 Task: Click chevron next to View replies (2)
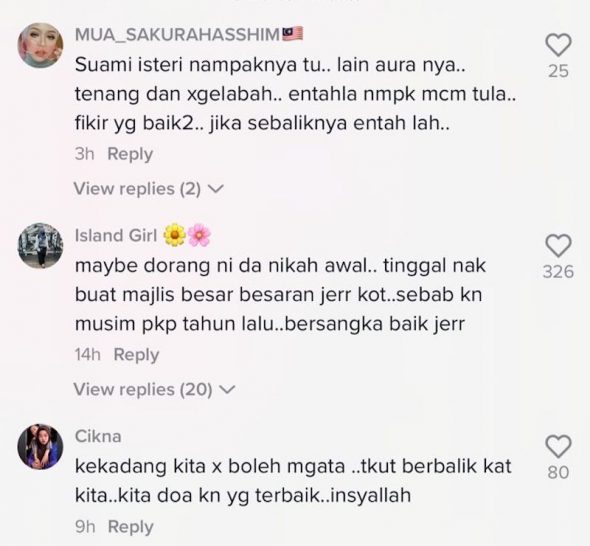click(216, 189)
